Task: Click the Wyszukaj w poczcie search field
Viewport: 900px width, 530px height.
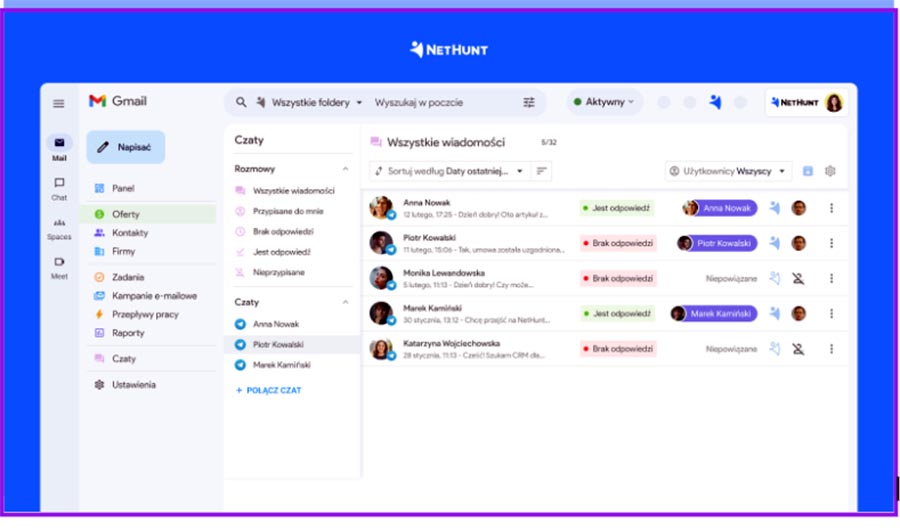Action: click(x=440, y=102)
